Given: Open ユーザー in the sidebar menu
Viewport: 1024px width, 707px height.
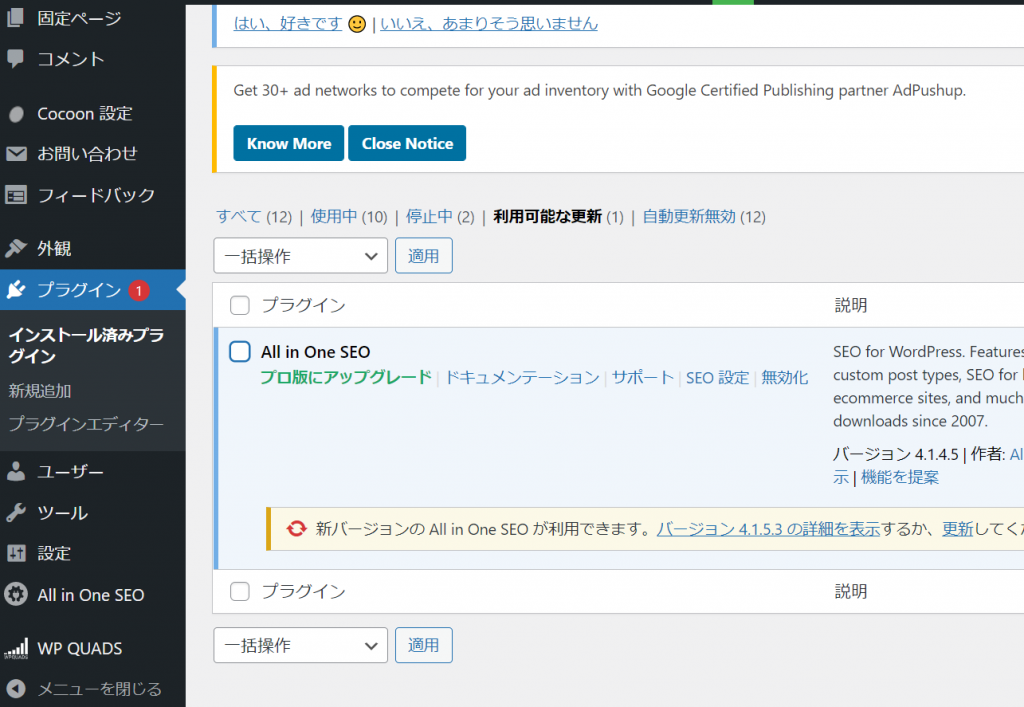Looking at the screenshot, I should click(x=71, y=471).
